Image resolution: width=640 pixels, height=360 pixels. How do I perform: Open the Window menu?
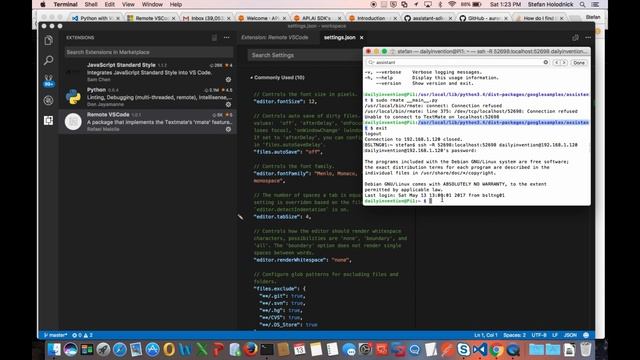(x=152, y=4)
